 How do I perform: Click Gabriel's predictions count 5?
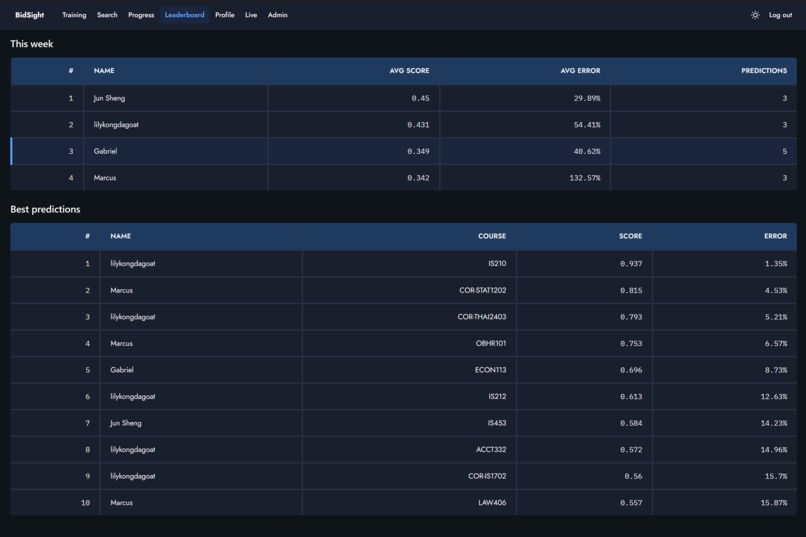[x=784, y=151]
